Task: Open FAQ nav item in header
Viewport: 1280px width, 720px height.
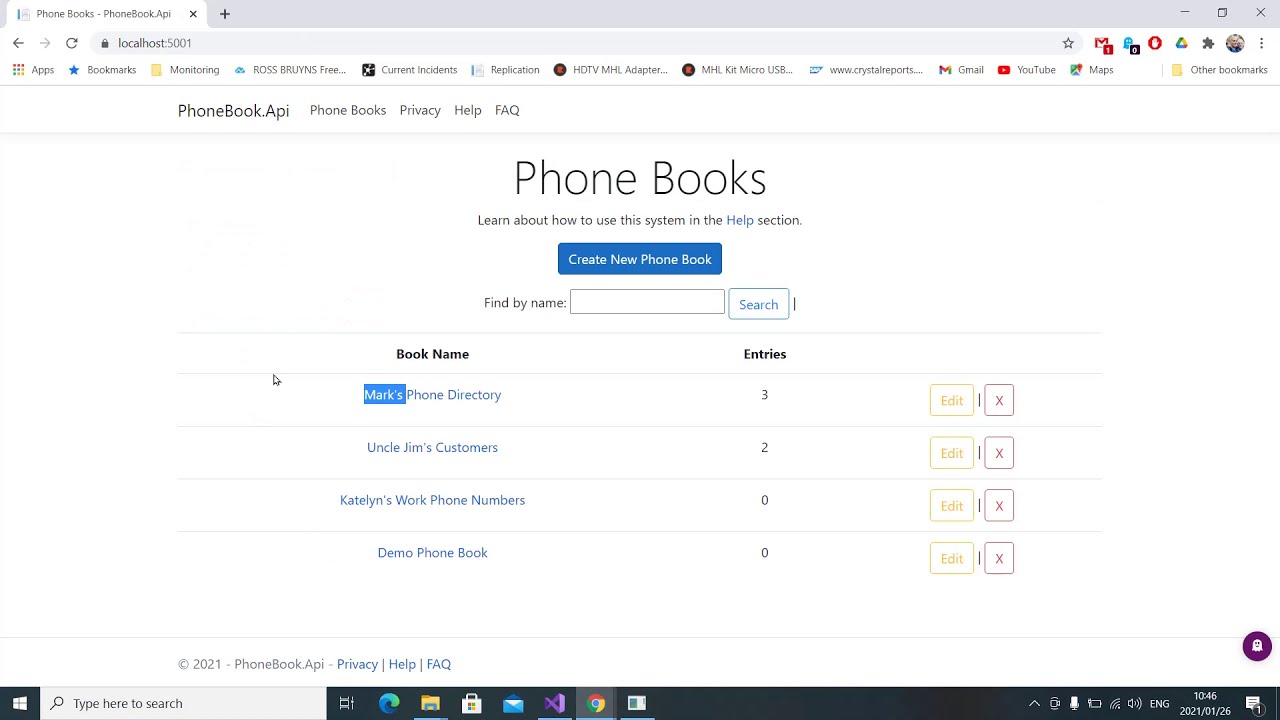Action: click(507, 110)
